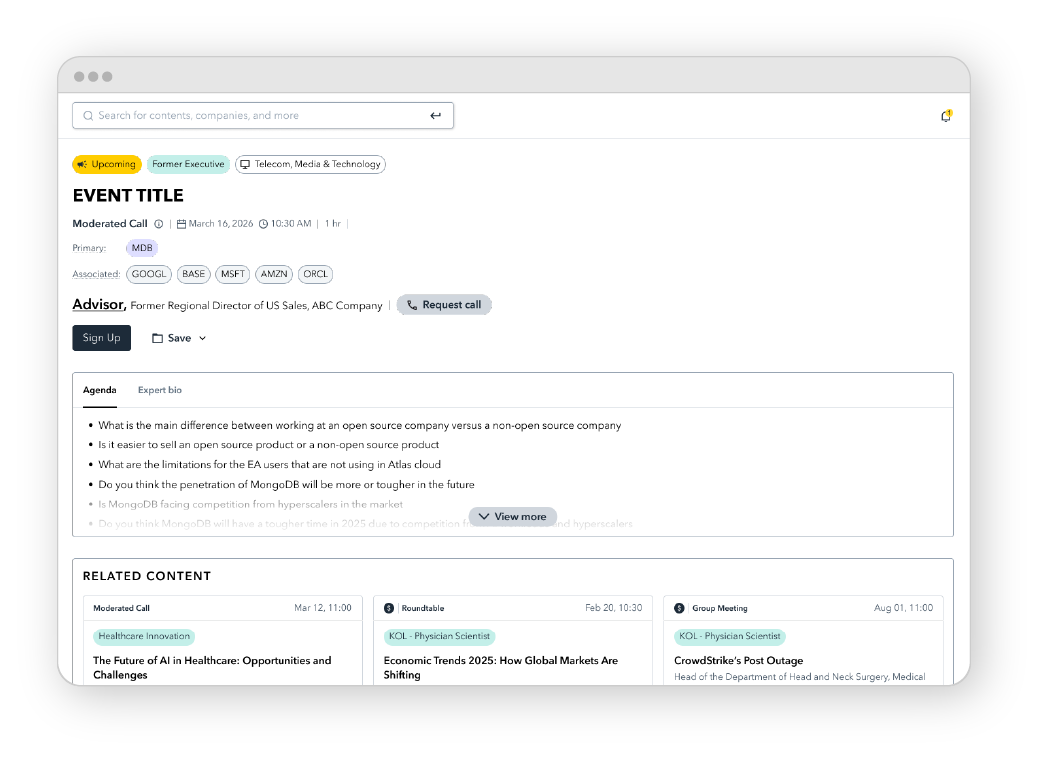Click 'Moderated Call' label in event details
The height and width of the screenshot is (759, 1044).
110,224
